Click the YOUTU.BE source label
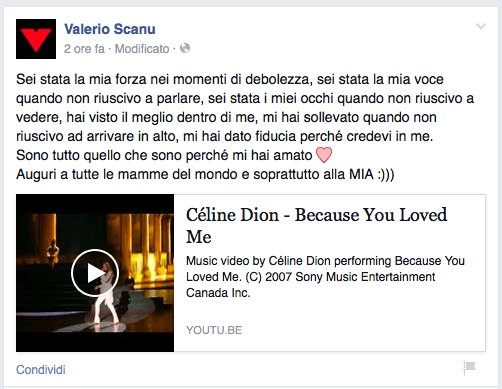The image size is (502, 389). click(x=214, y=330)
